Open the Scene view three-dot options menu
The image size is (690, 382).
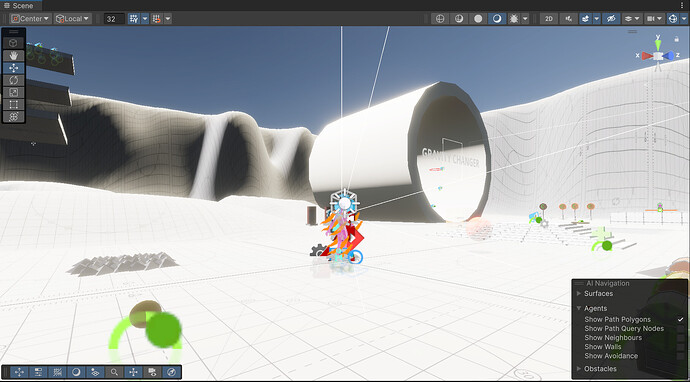(682, 5)
